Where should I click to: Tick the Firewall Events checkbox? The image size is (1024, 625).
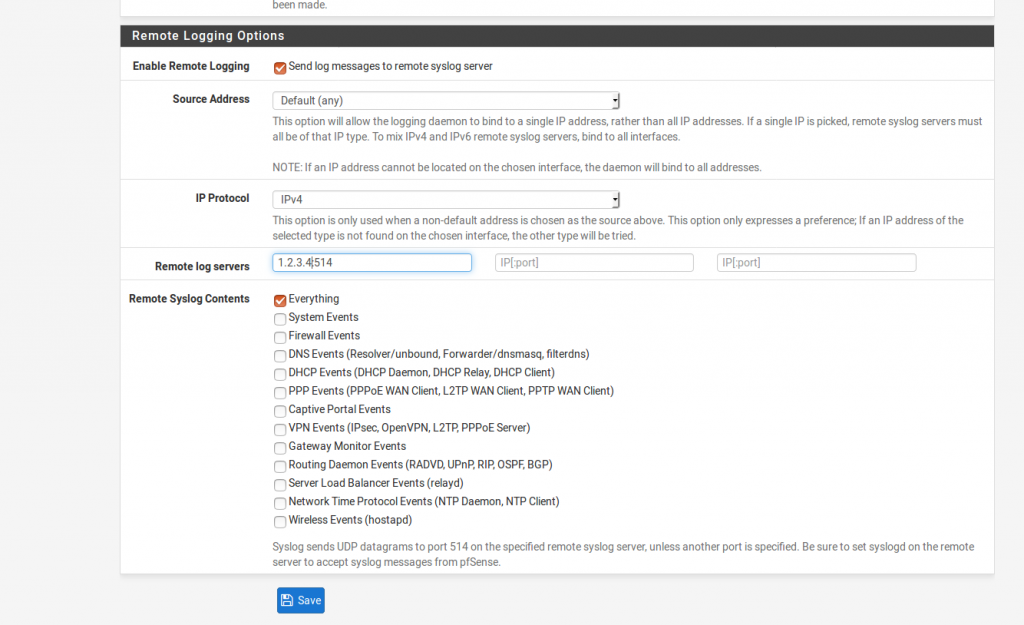click(280, 337)
